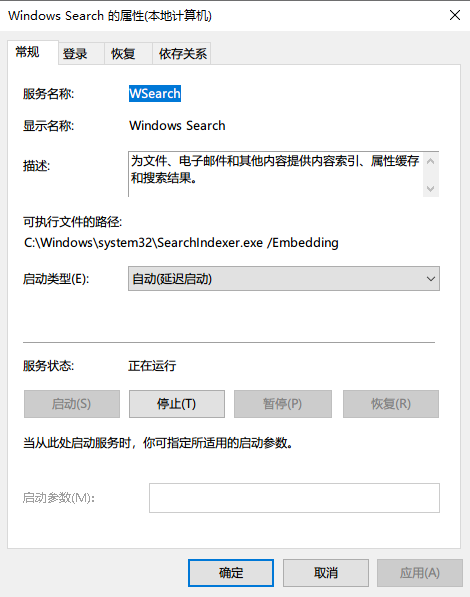Select the 依存关系 tab
The image size is (470, 597).
182,53
